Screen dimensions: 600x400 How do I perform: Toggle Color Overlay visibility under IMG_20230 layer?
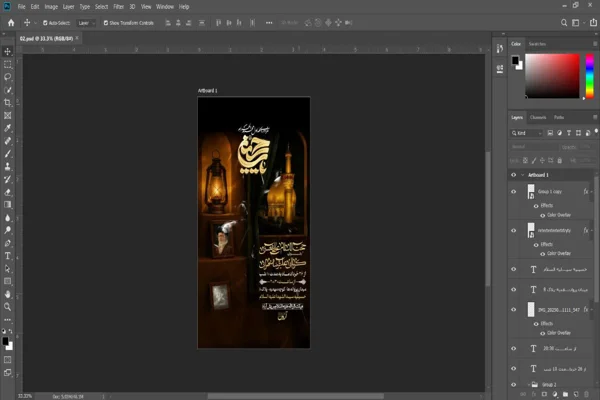pyautogui.click(x=542, y=333)
